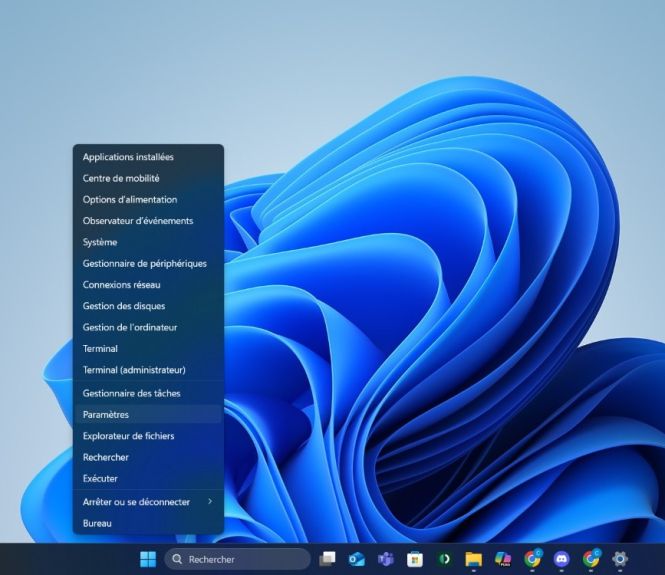Open File Explorer taskbar icon

[x=473, y=559]
